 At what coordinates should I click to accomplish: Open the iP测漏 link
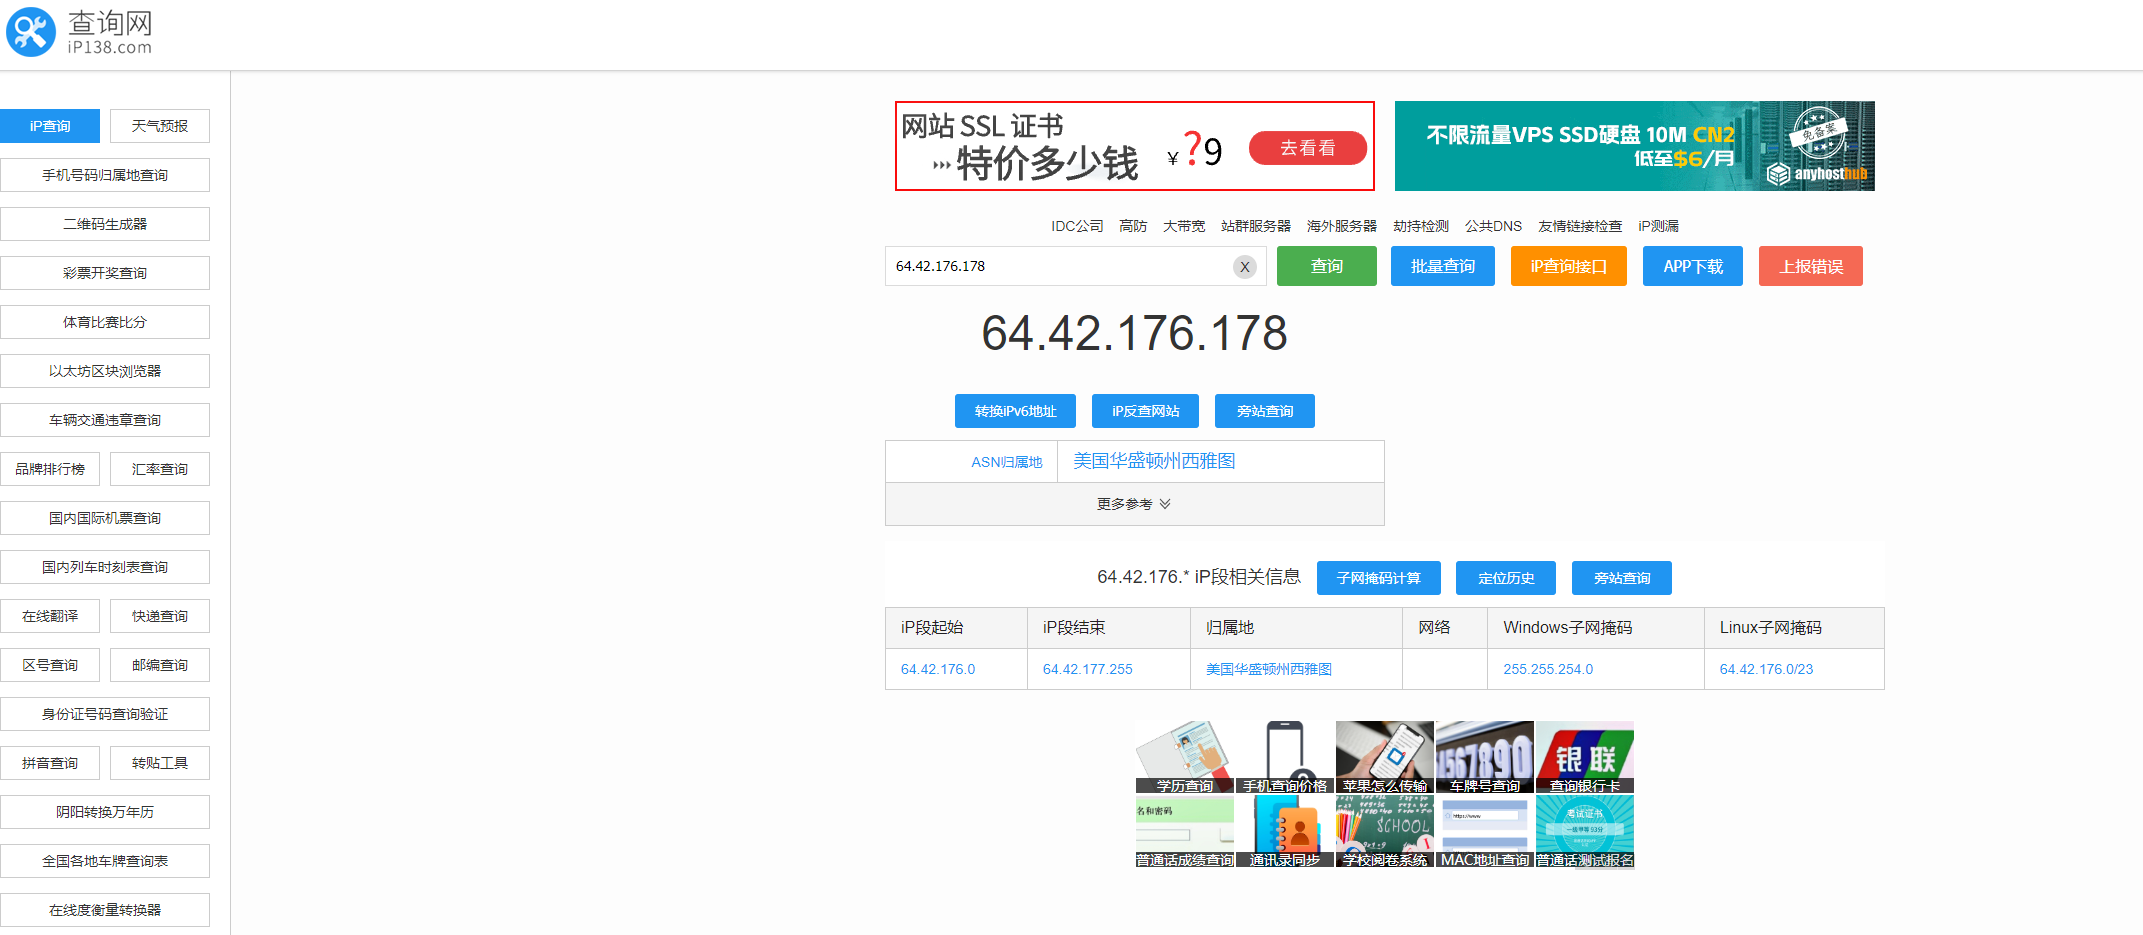click(1659, 226)
